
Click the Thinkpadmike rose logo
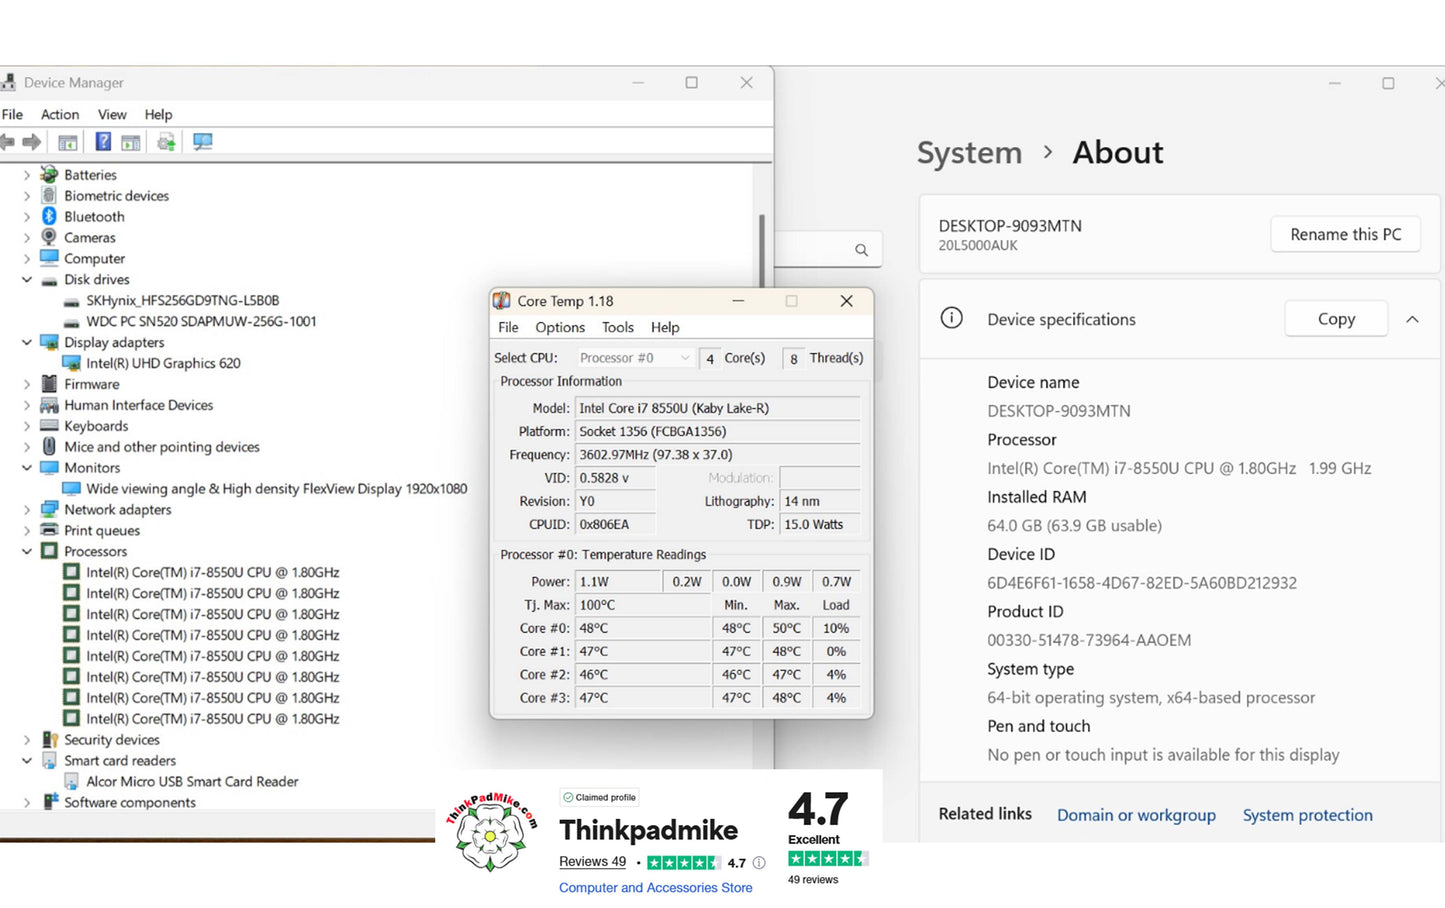(491, 832)
